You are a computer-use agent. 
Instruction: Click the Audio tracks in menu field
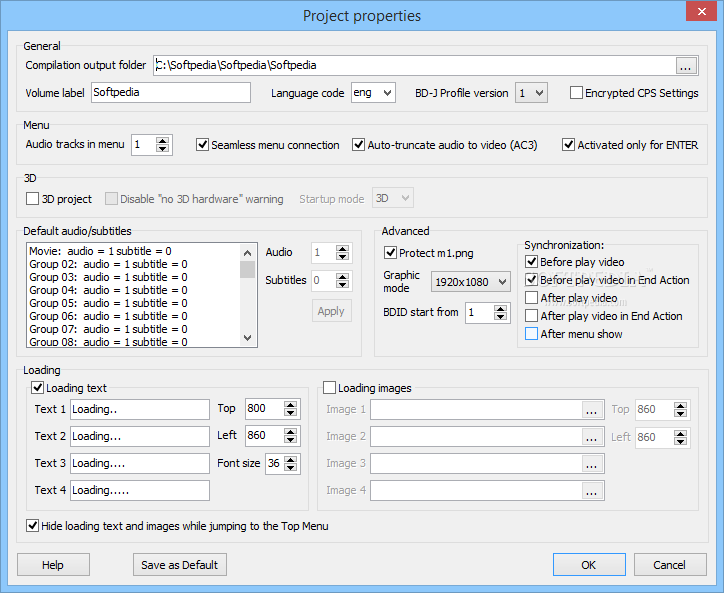144,145
